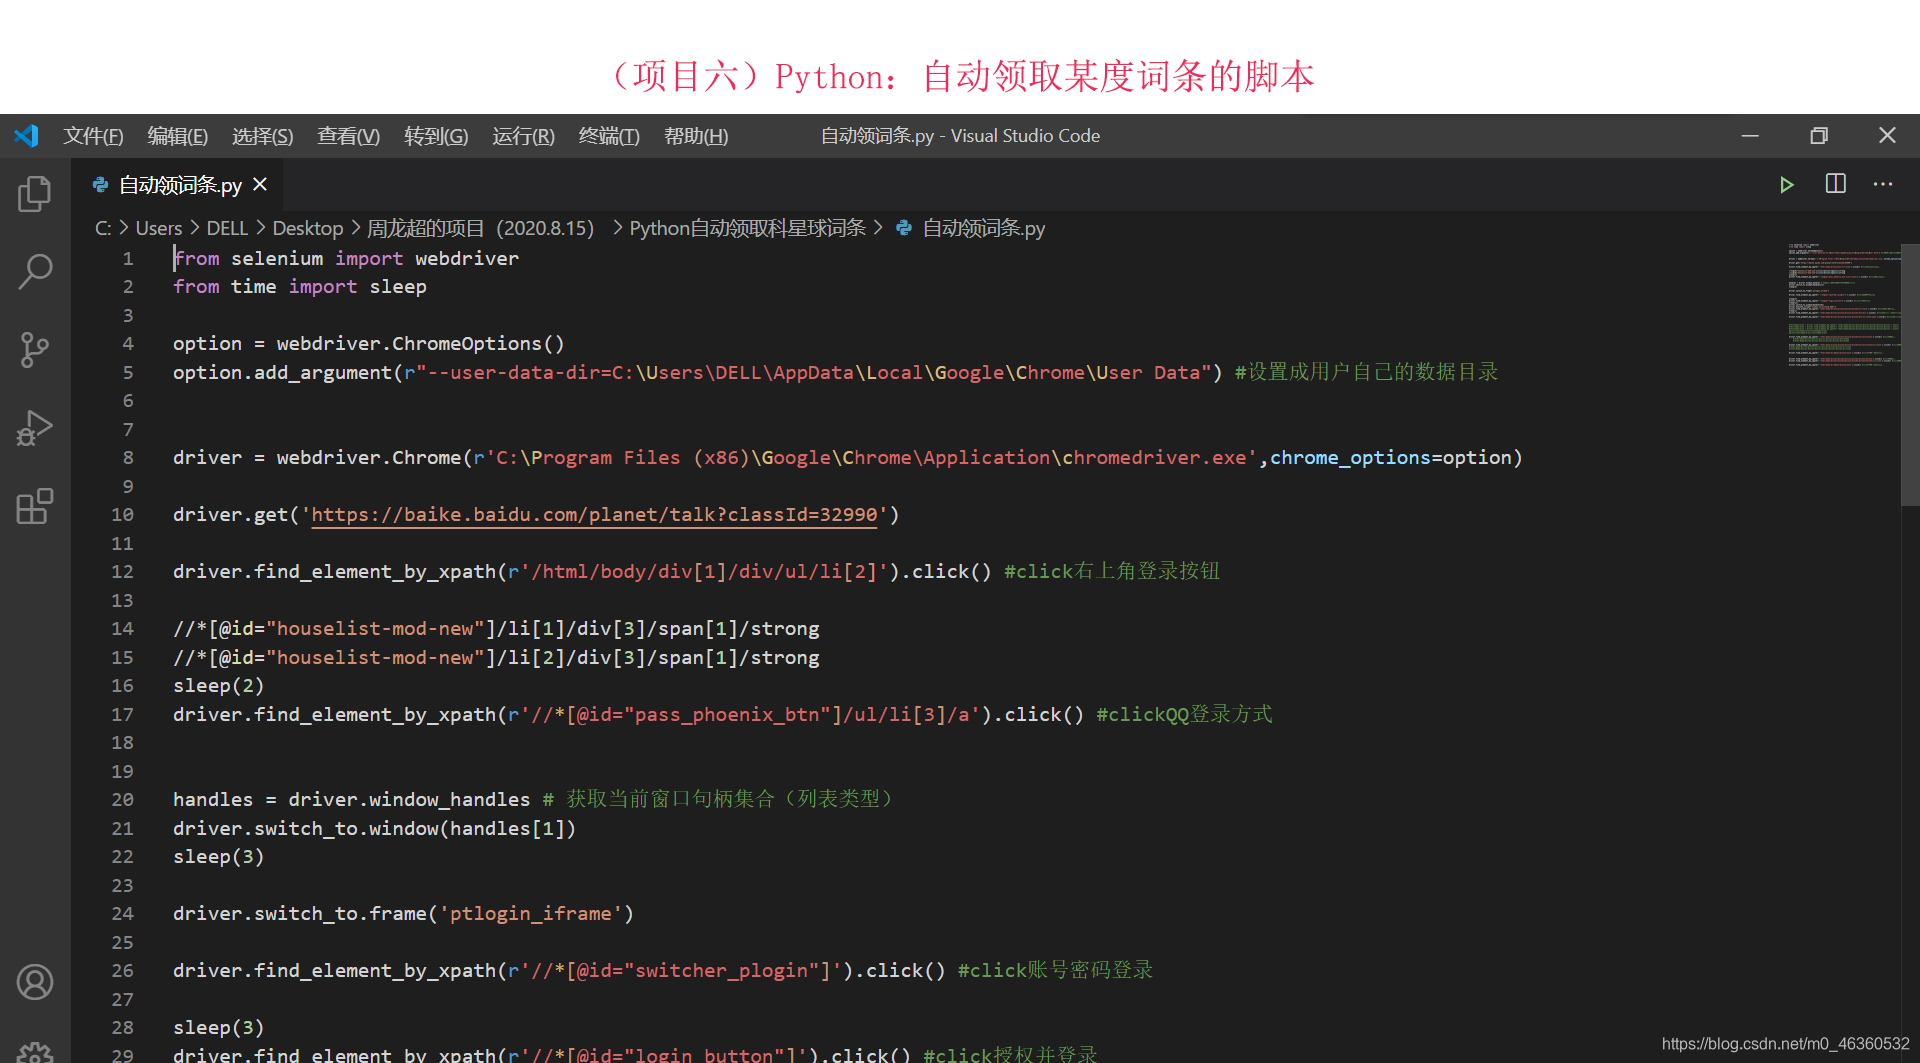Open the Source Control view
The width and height of the screenshot is (1920, 1063).
click(x=35, y=349)
